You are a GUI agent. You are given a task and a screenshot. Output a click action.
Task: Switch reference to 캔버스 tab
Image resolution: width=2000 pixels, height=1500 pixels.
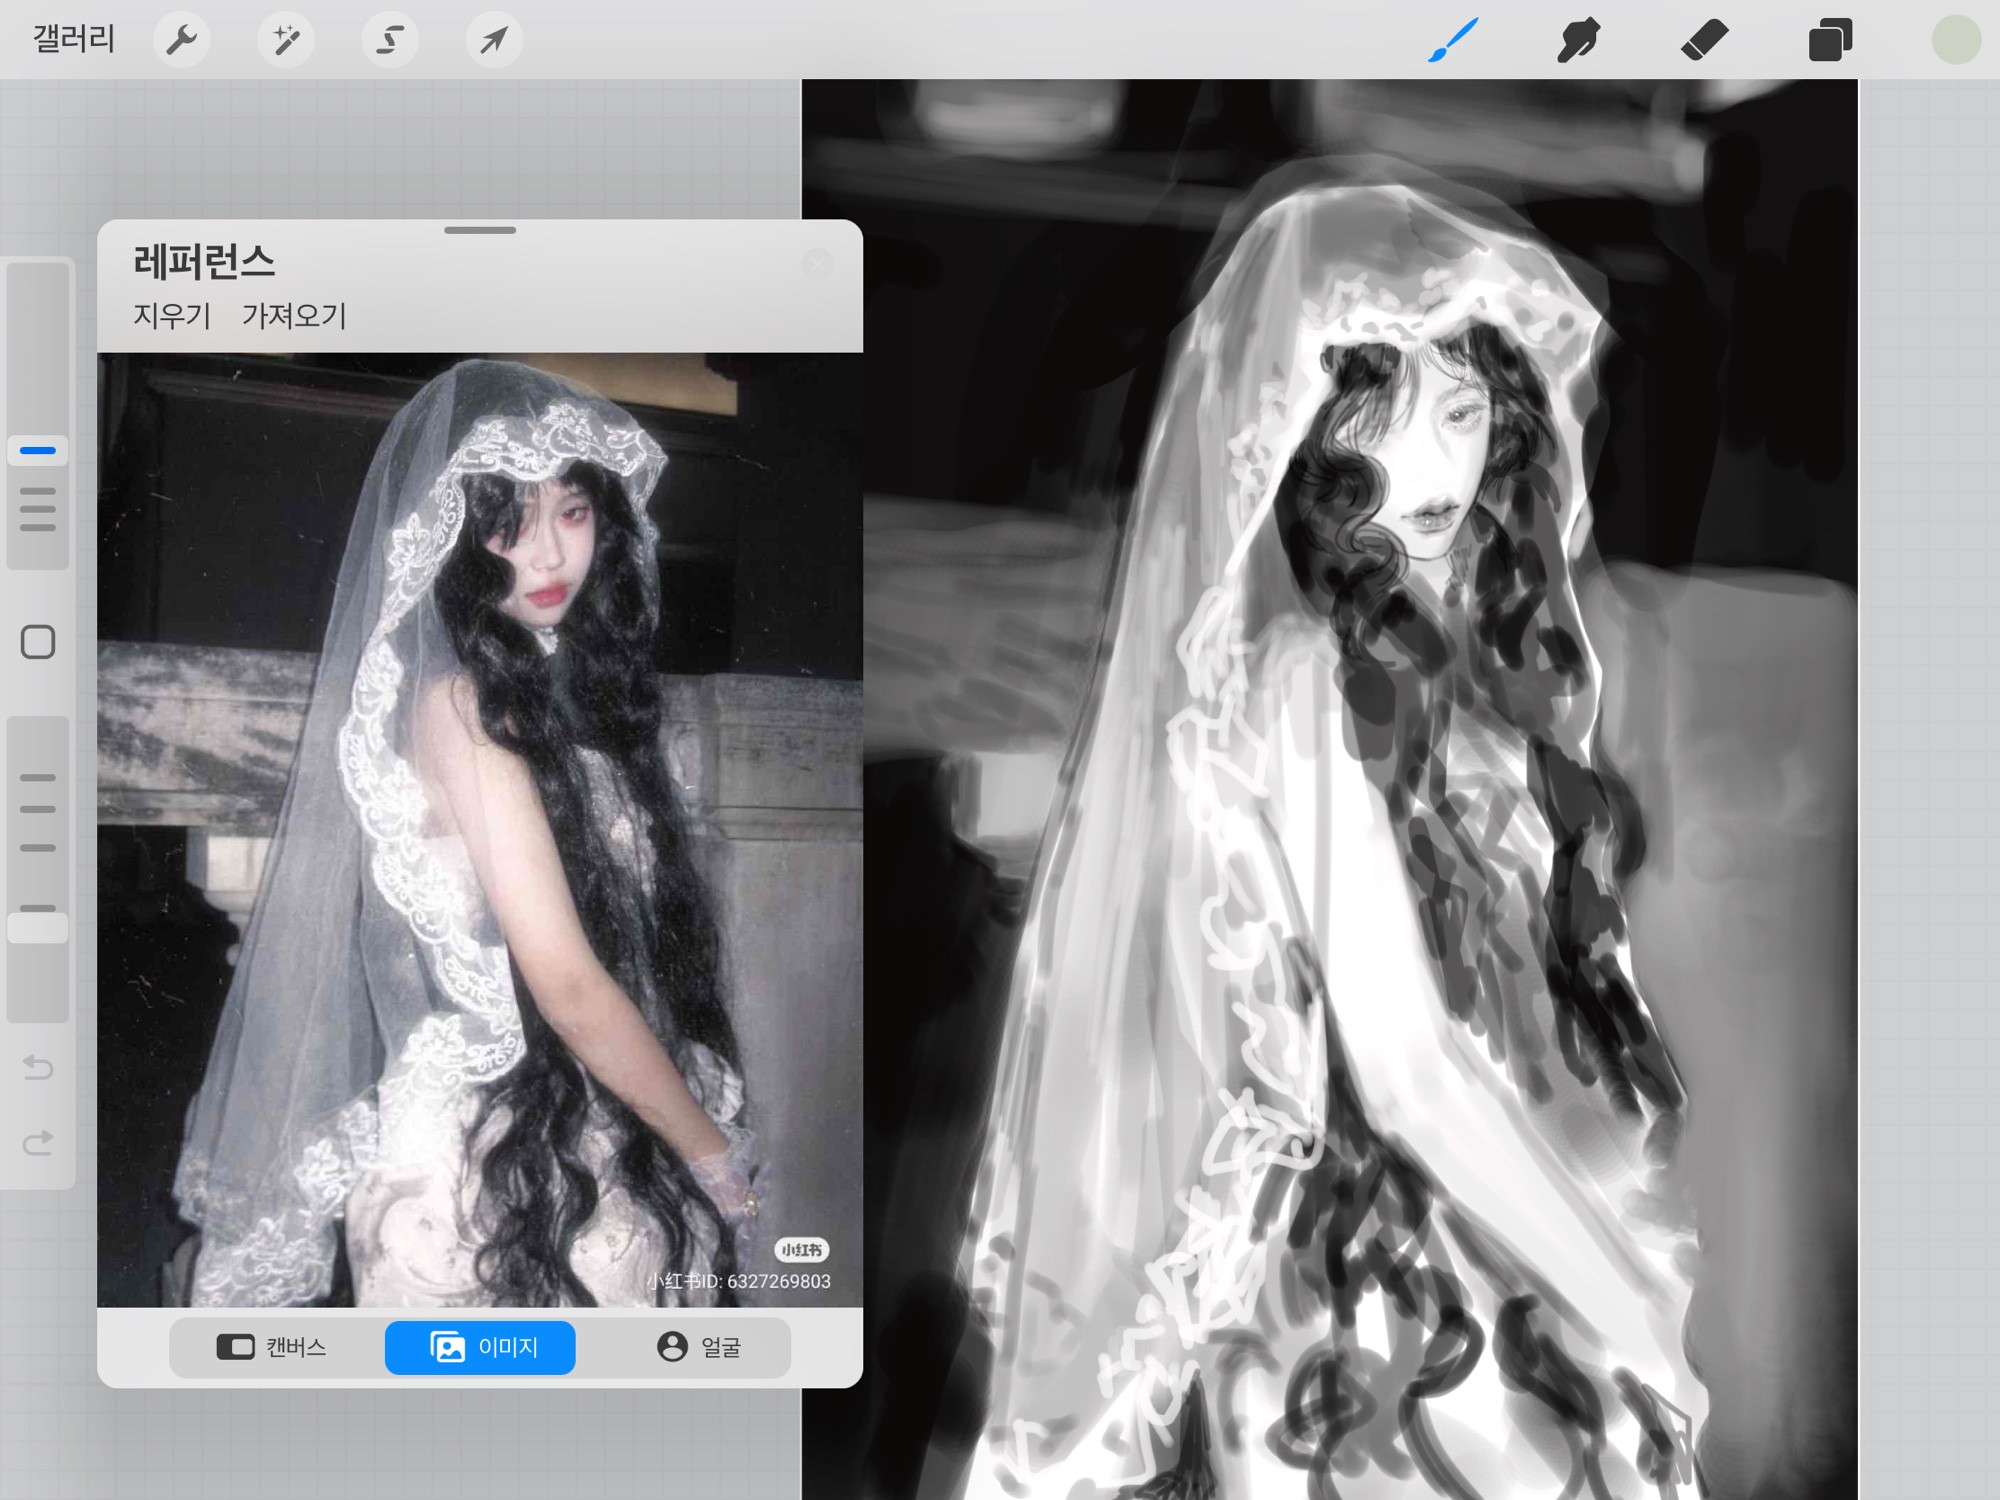coord(273,1347)
